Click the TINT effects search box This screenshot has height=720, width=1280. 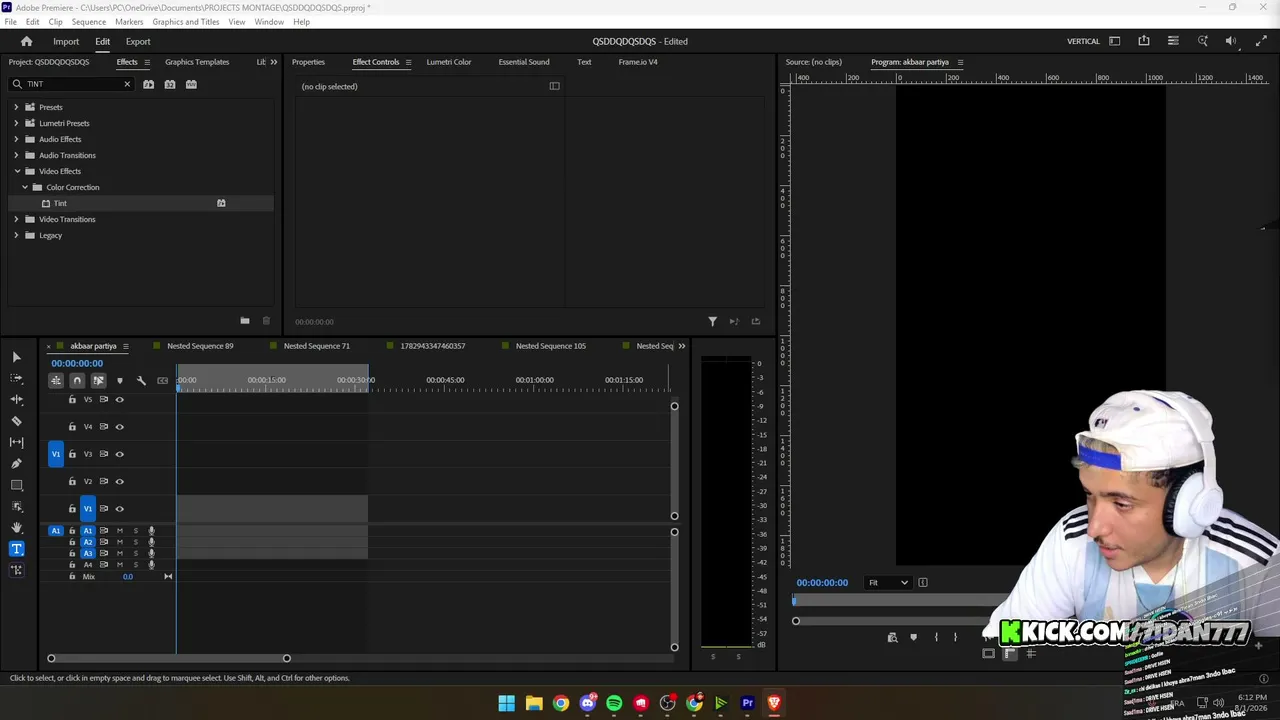pos(72,84)
